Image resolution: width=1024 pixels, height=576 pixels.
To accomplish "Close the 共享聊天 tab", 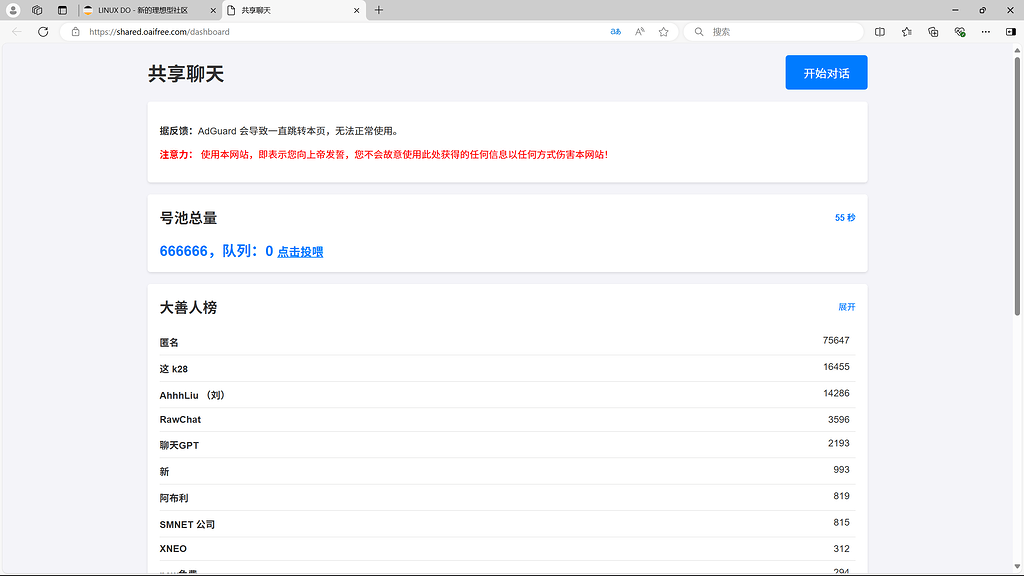I will click(357, 10).
